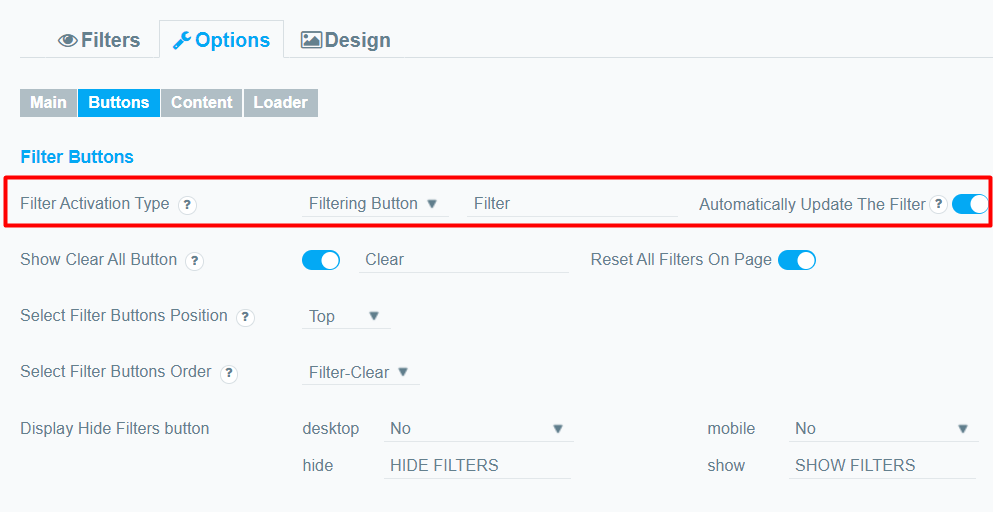The height and width of the screenshot is (512, 993).
Task: Click the SHOW FILTERS text field
Action: [882, 466]
